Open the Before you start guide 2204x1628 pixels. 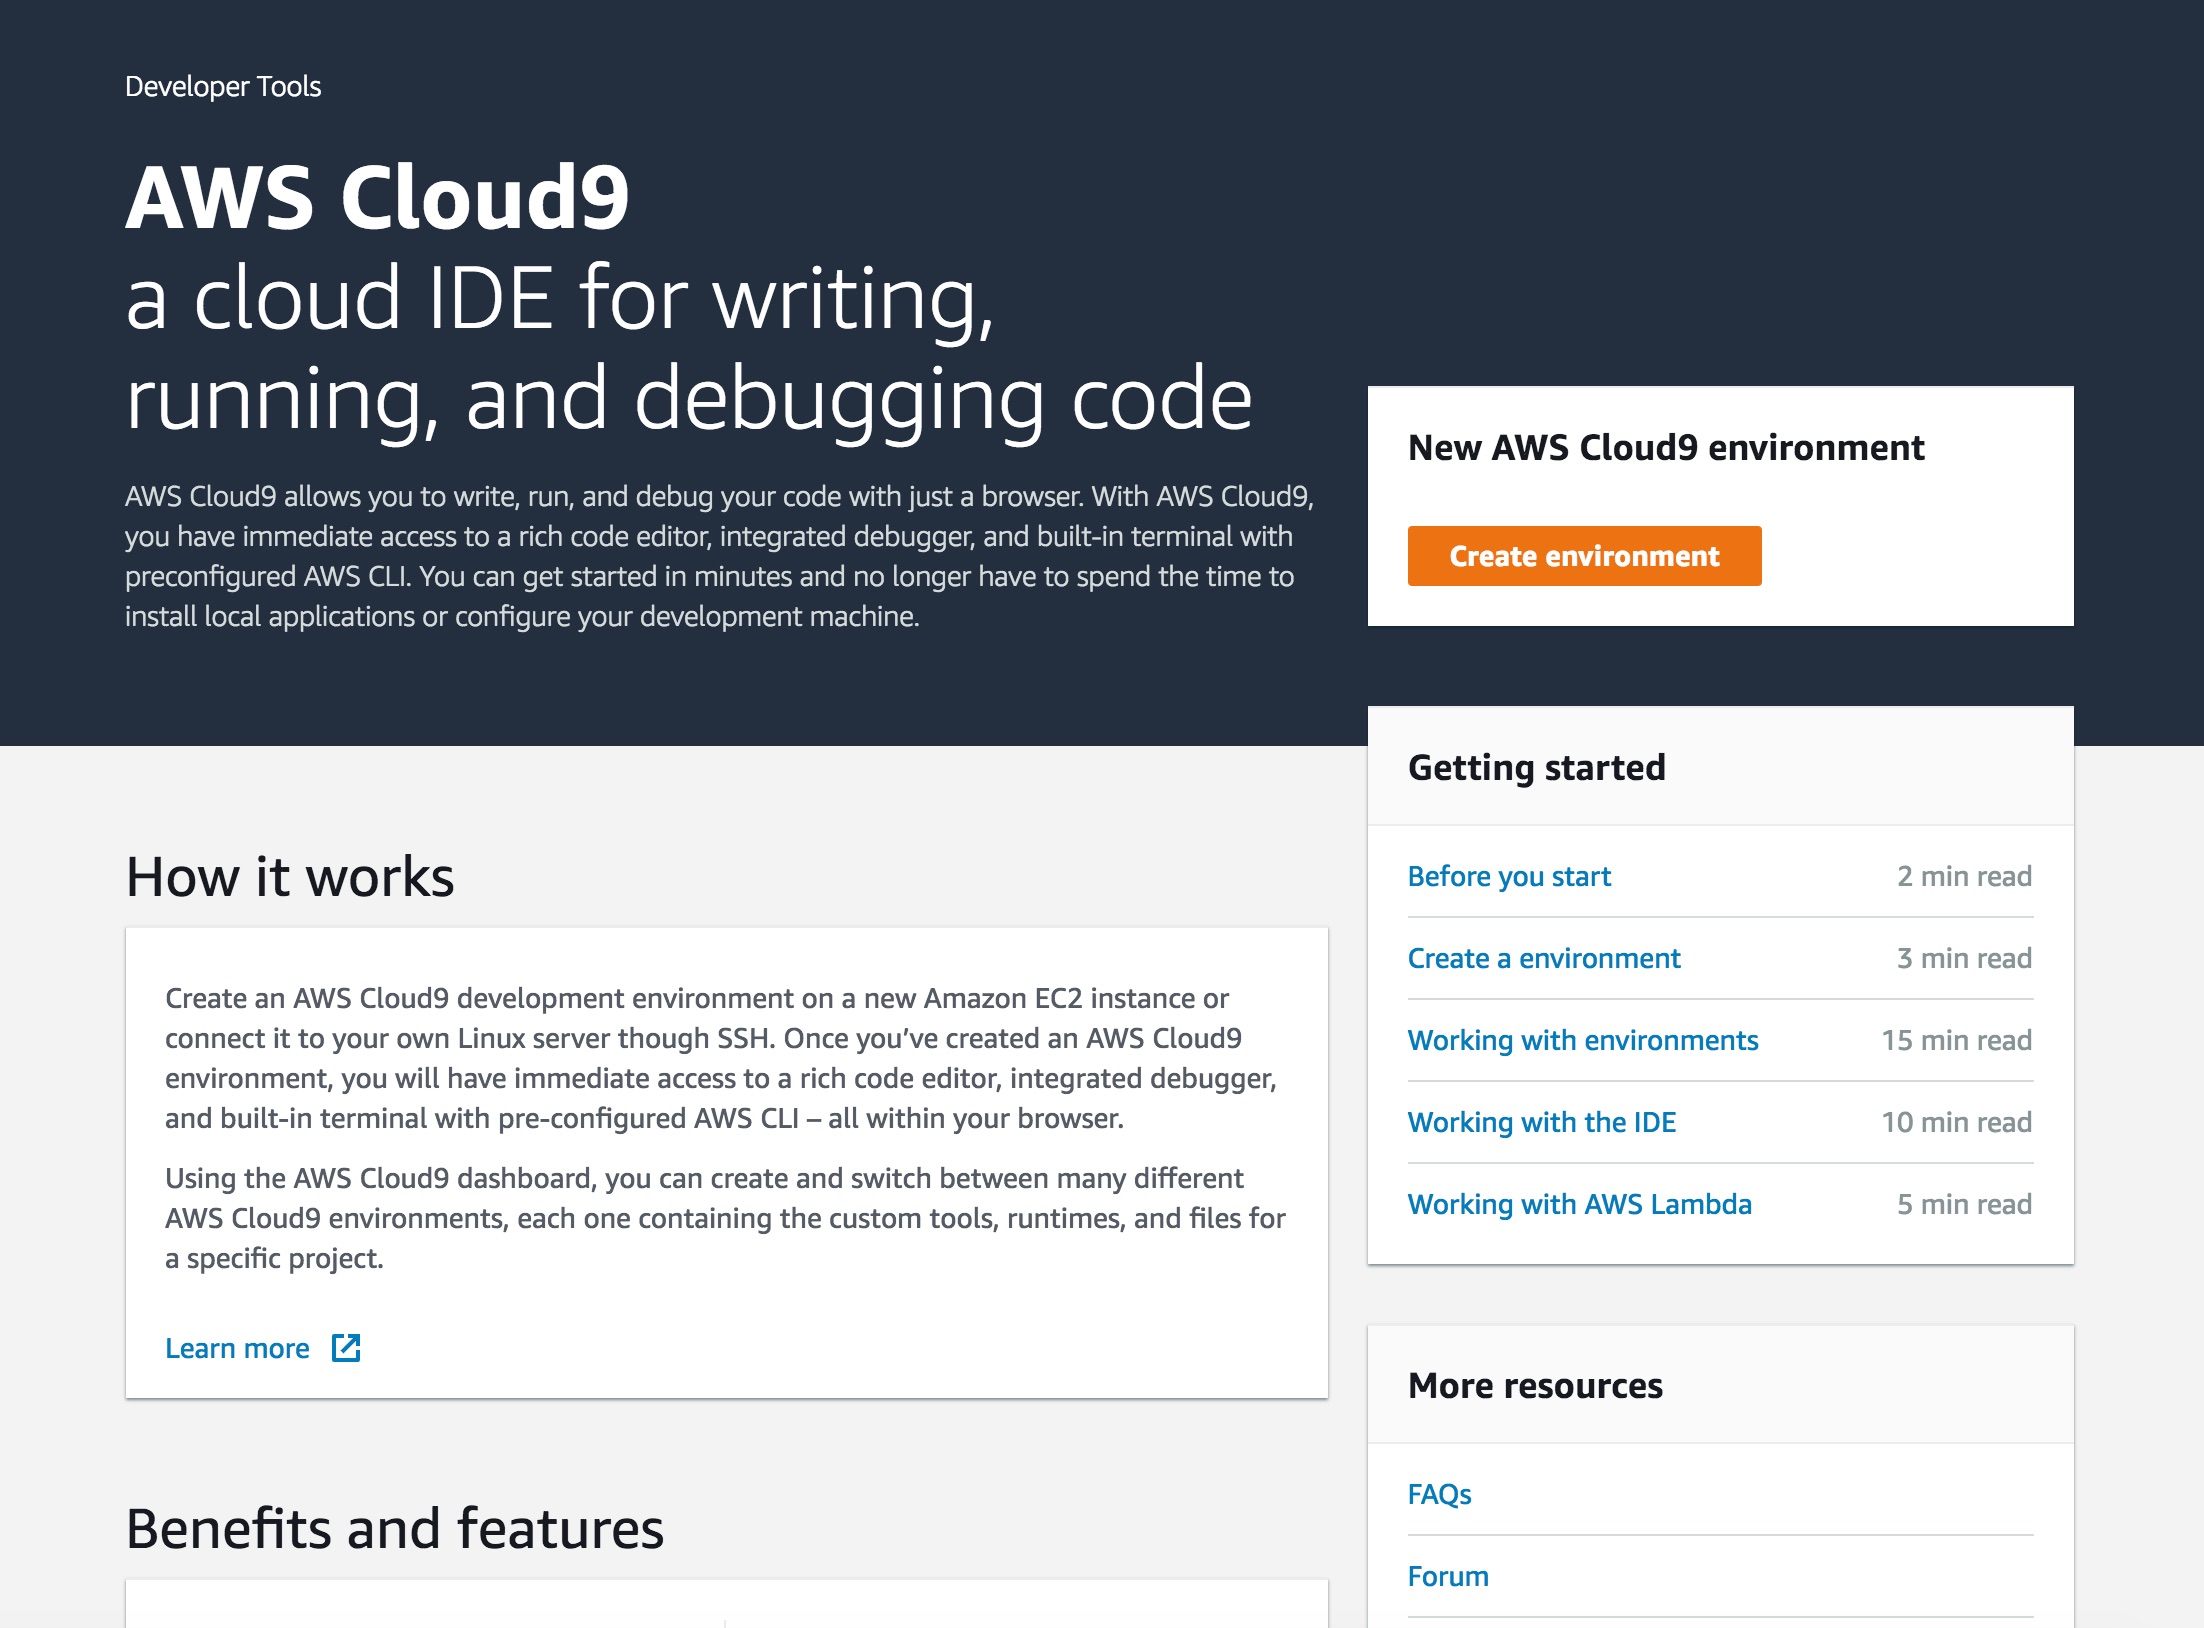(1509, 876)
